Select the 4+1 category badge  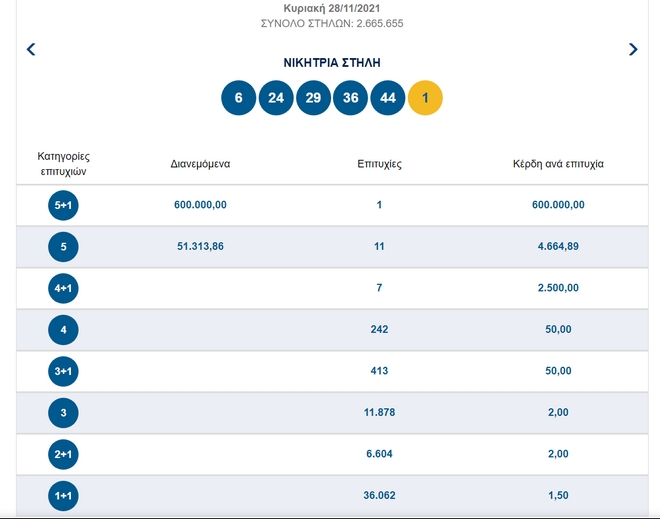click(x=62, y=288)
